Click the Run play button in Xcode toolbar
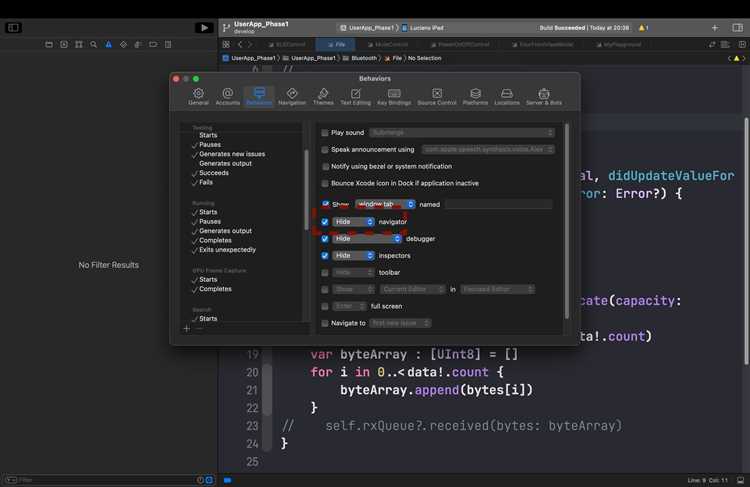This screenshot has width=750, height=487. [x=204, y=28]
